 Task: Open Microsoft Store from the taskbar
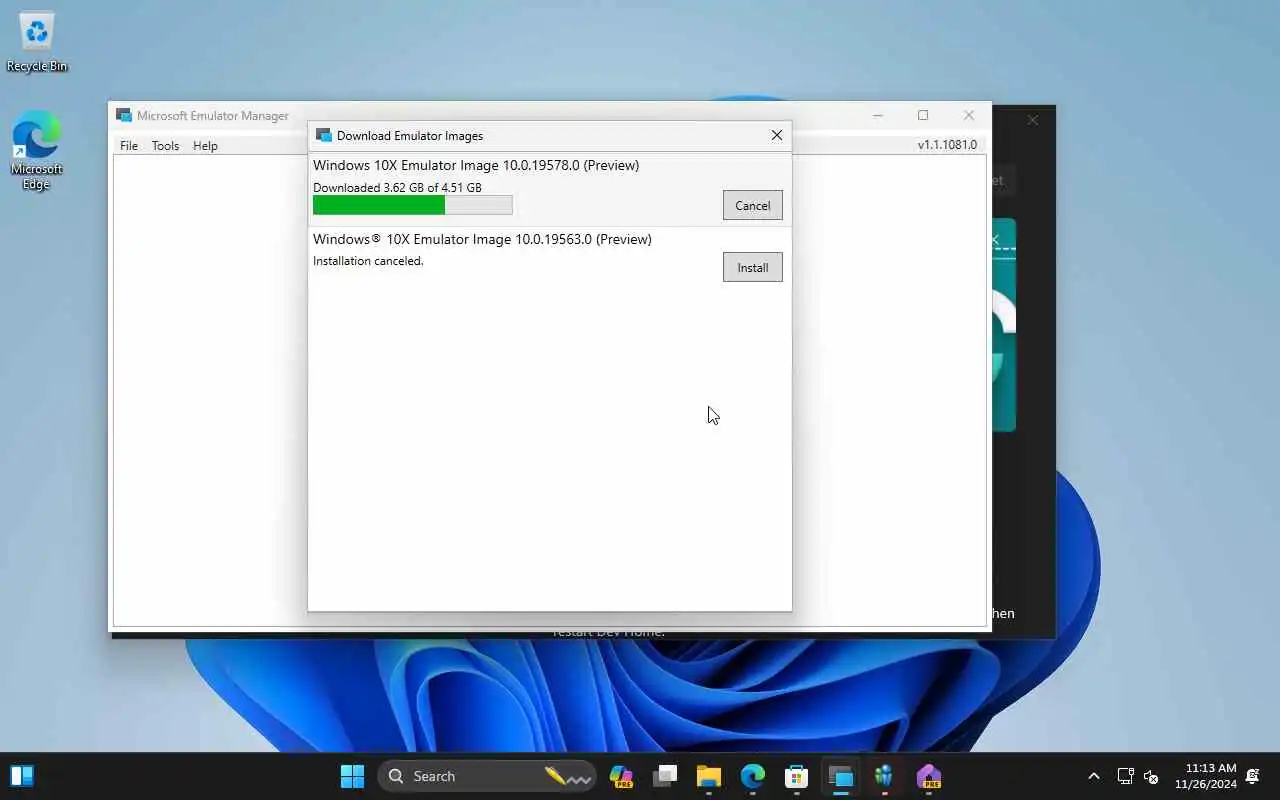coord(797,776)
